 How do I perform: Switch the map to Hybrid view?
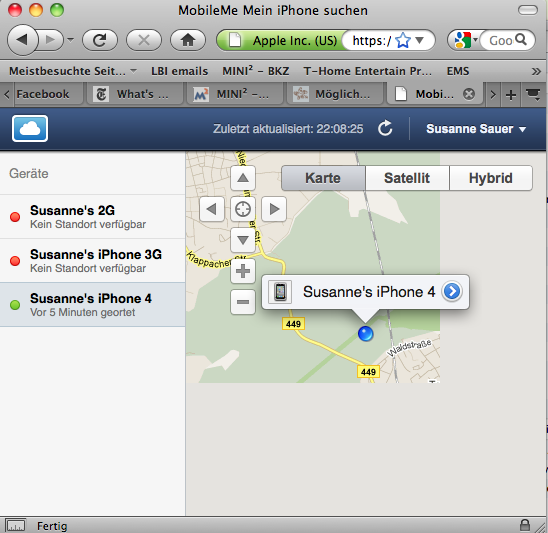coord(491,178)
